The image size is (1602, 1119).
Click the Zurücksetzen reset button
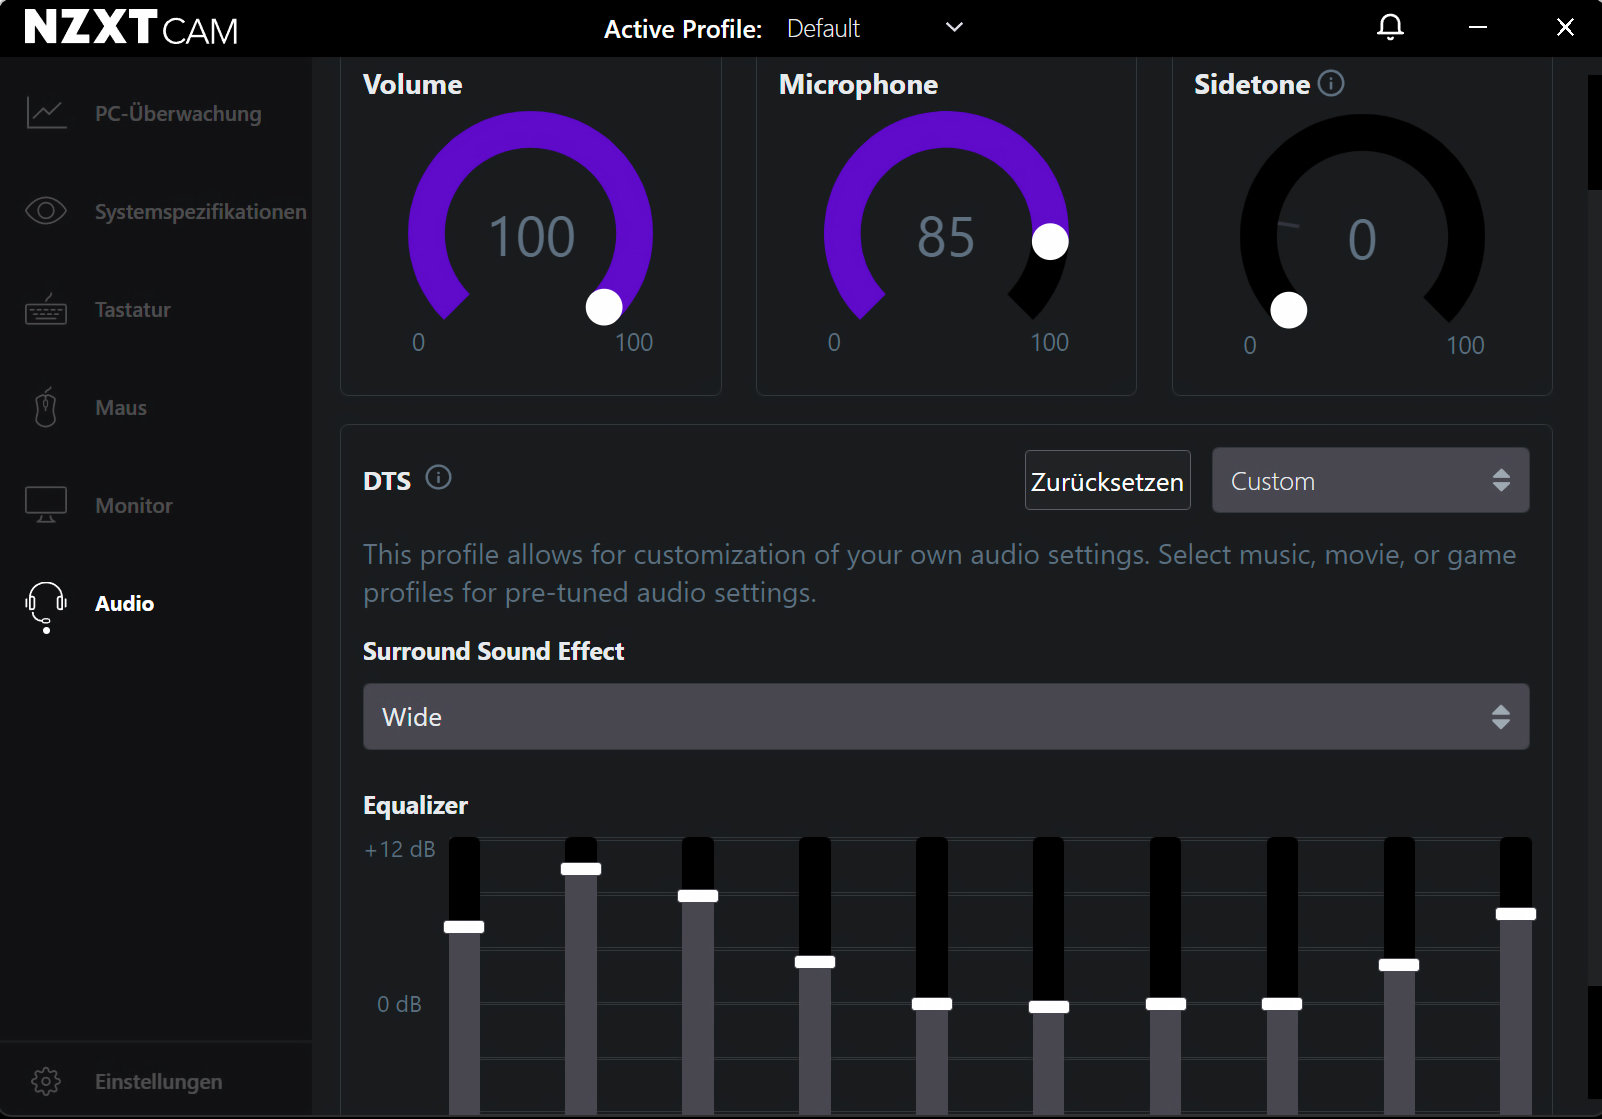coord(1107,481)
